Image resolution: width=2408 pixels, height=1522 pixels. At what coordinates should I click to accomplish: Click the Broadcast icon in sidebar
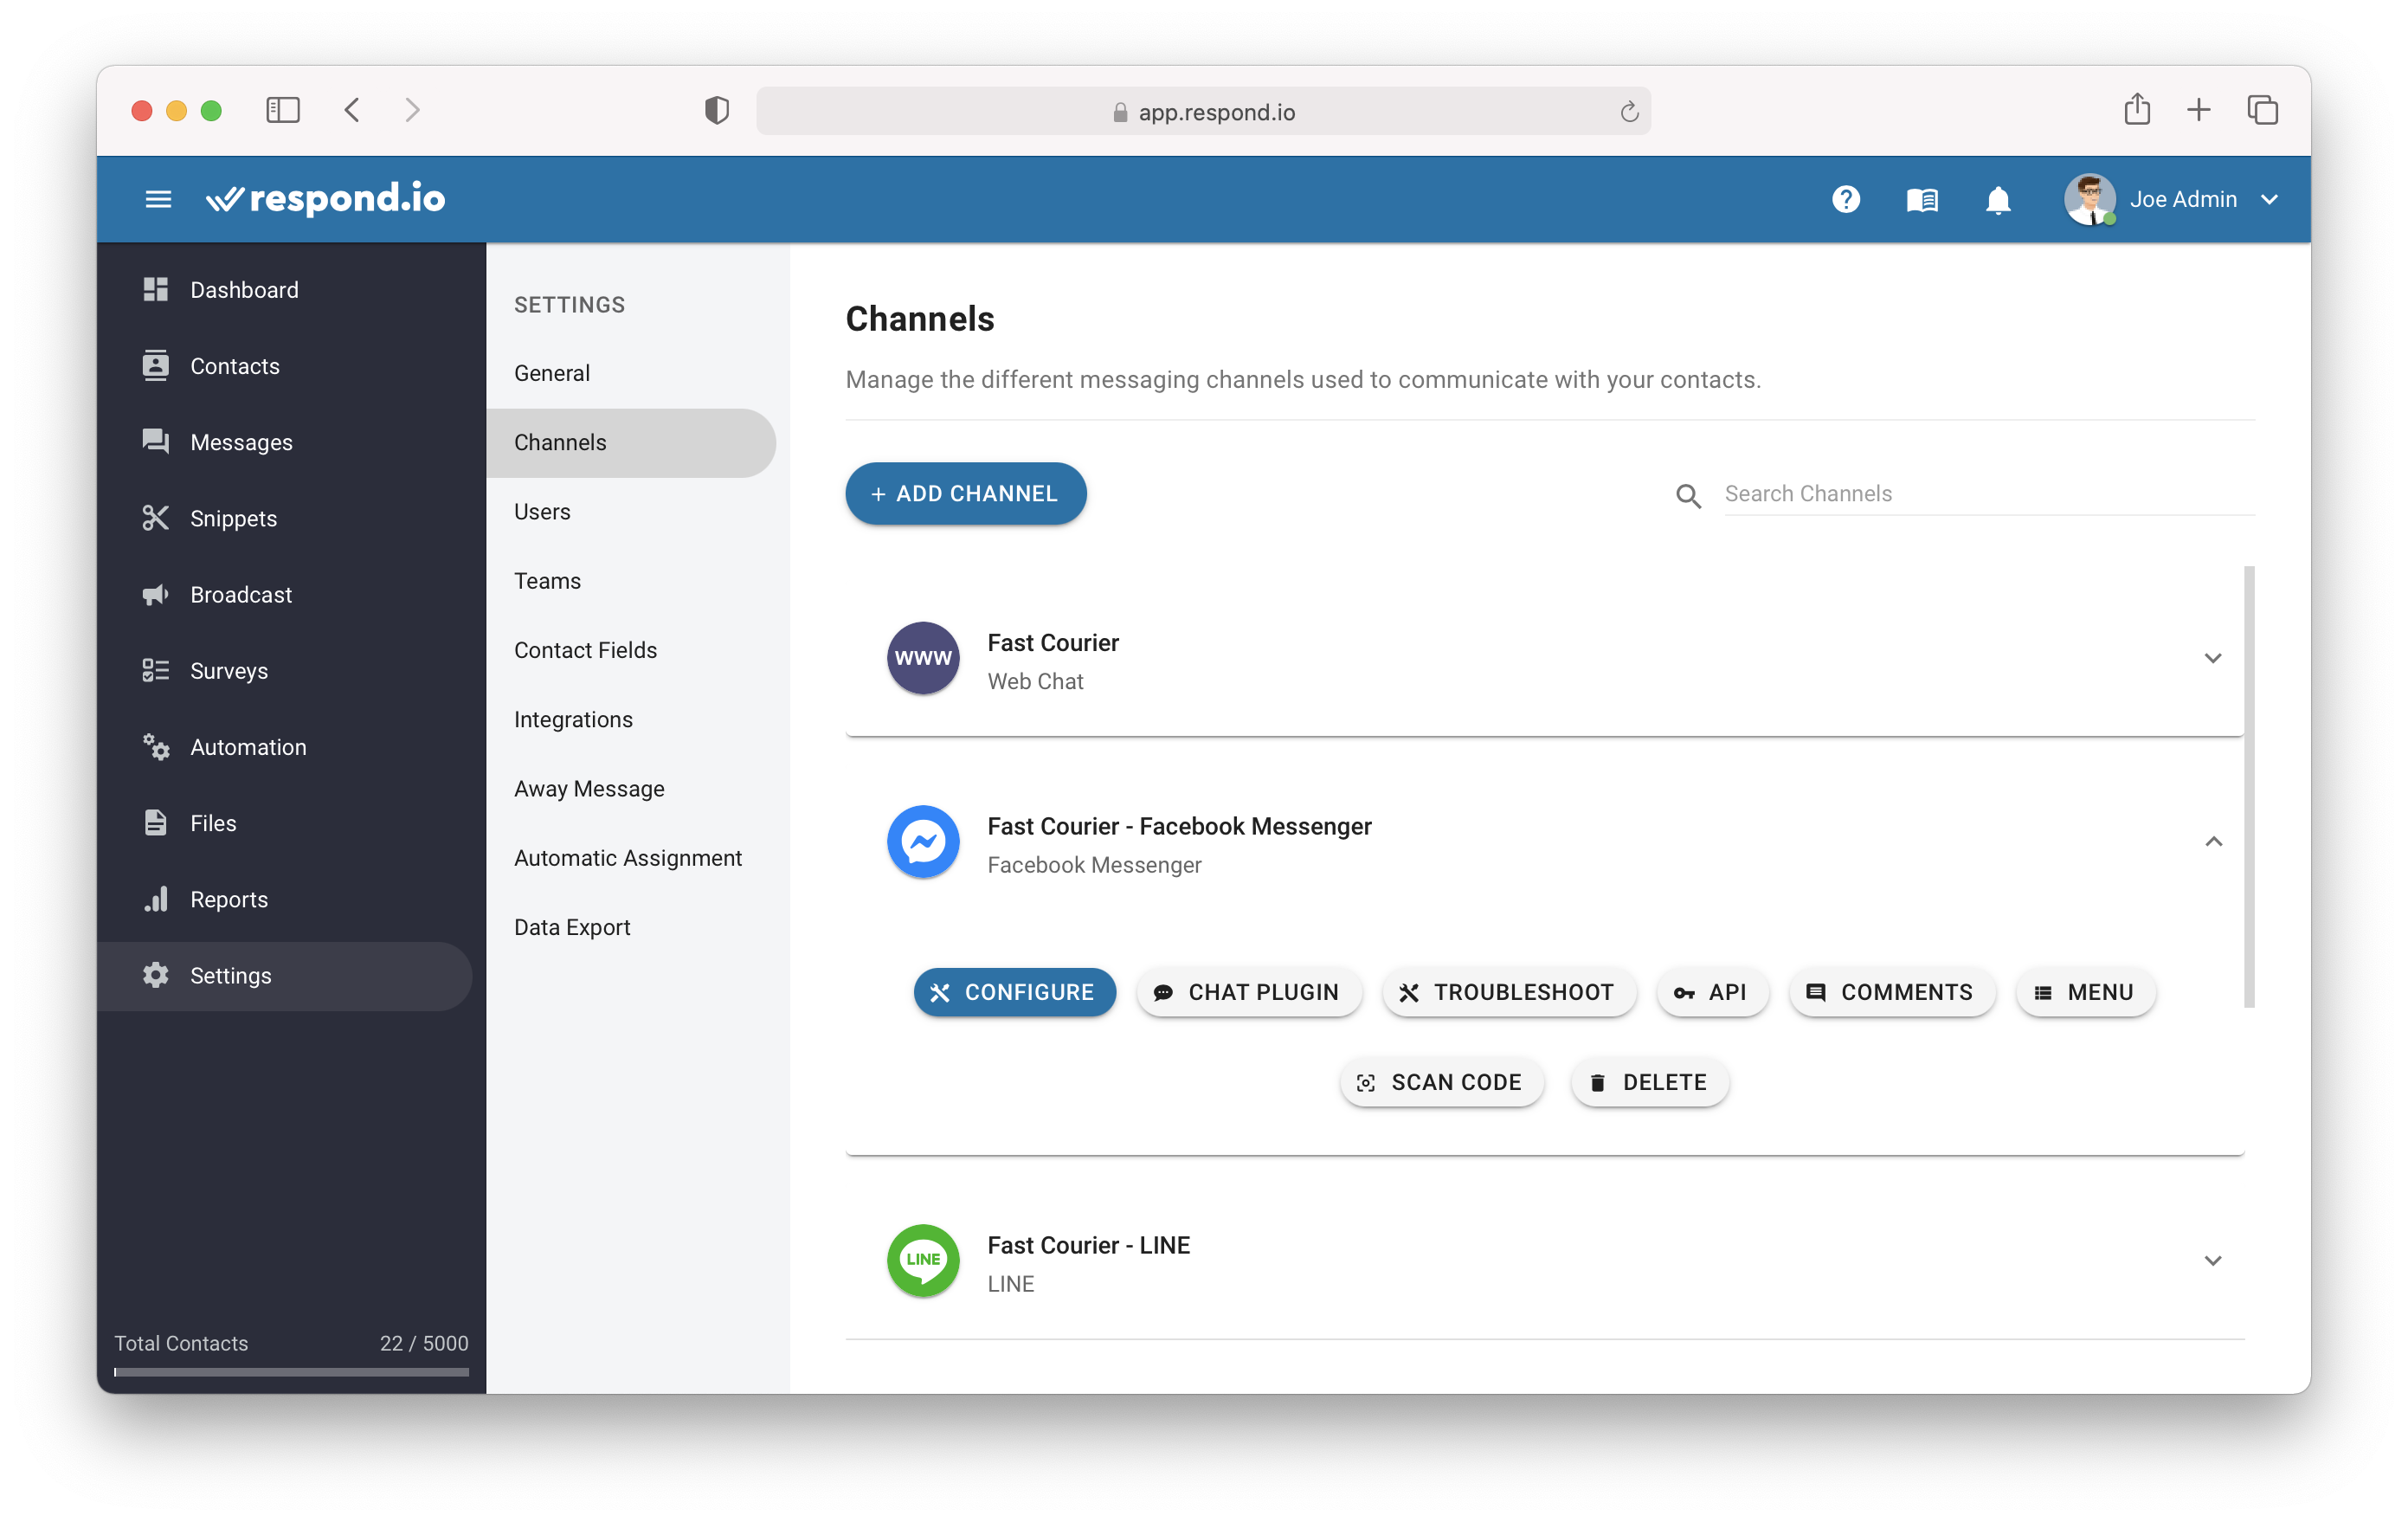point(154,595)
